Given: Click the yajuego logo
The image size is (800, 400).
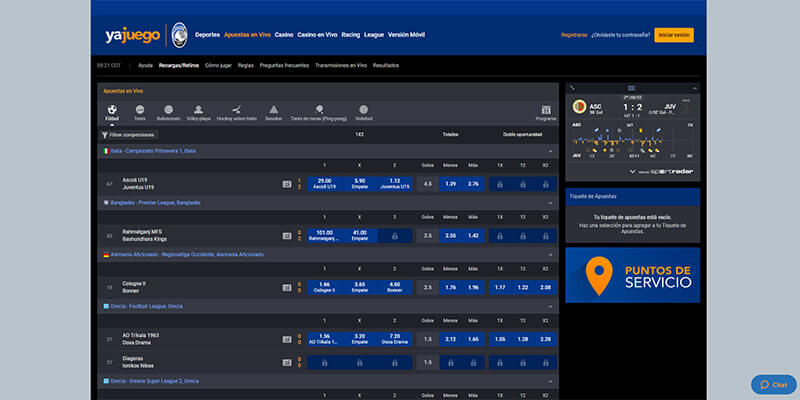Looking at the screenshot, I should [x=133, y=35].
